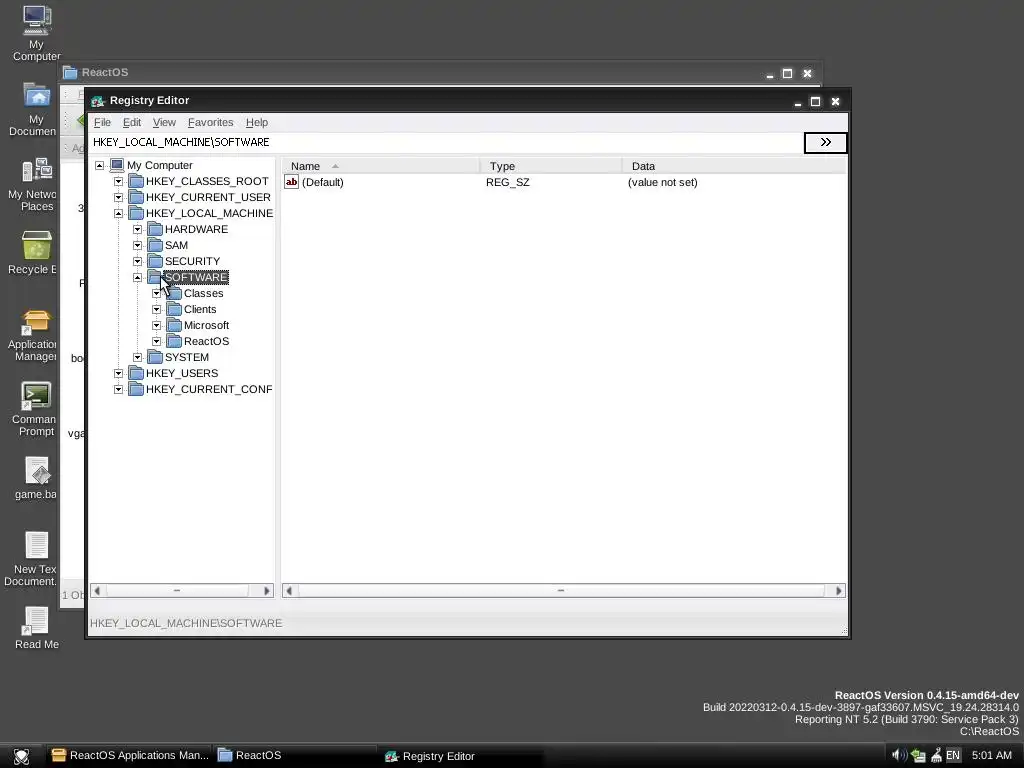Image resolution: width=1024 pixels, height=768 pixels.
Task: Click the address bar go button
Action: [825, 142]
